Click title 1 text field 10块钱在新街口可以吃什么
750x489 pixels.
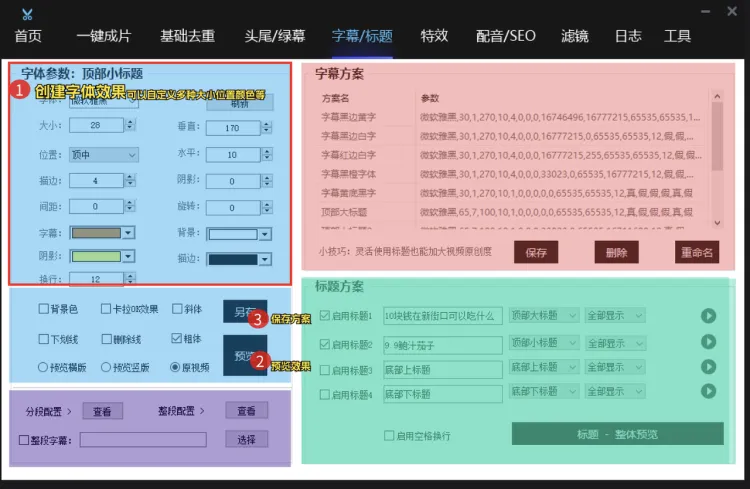(x=442, y=316)
